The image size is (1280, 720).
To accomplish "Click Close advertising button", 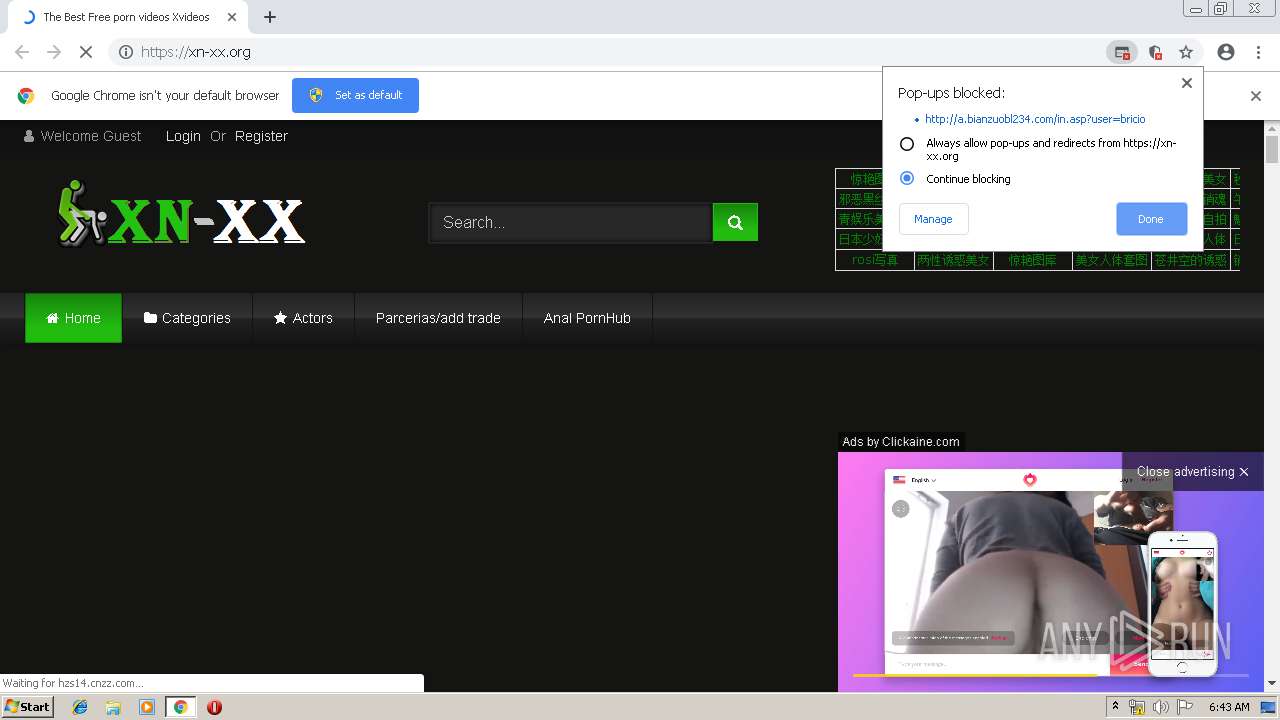I will [x=1192, y=472].
